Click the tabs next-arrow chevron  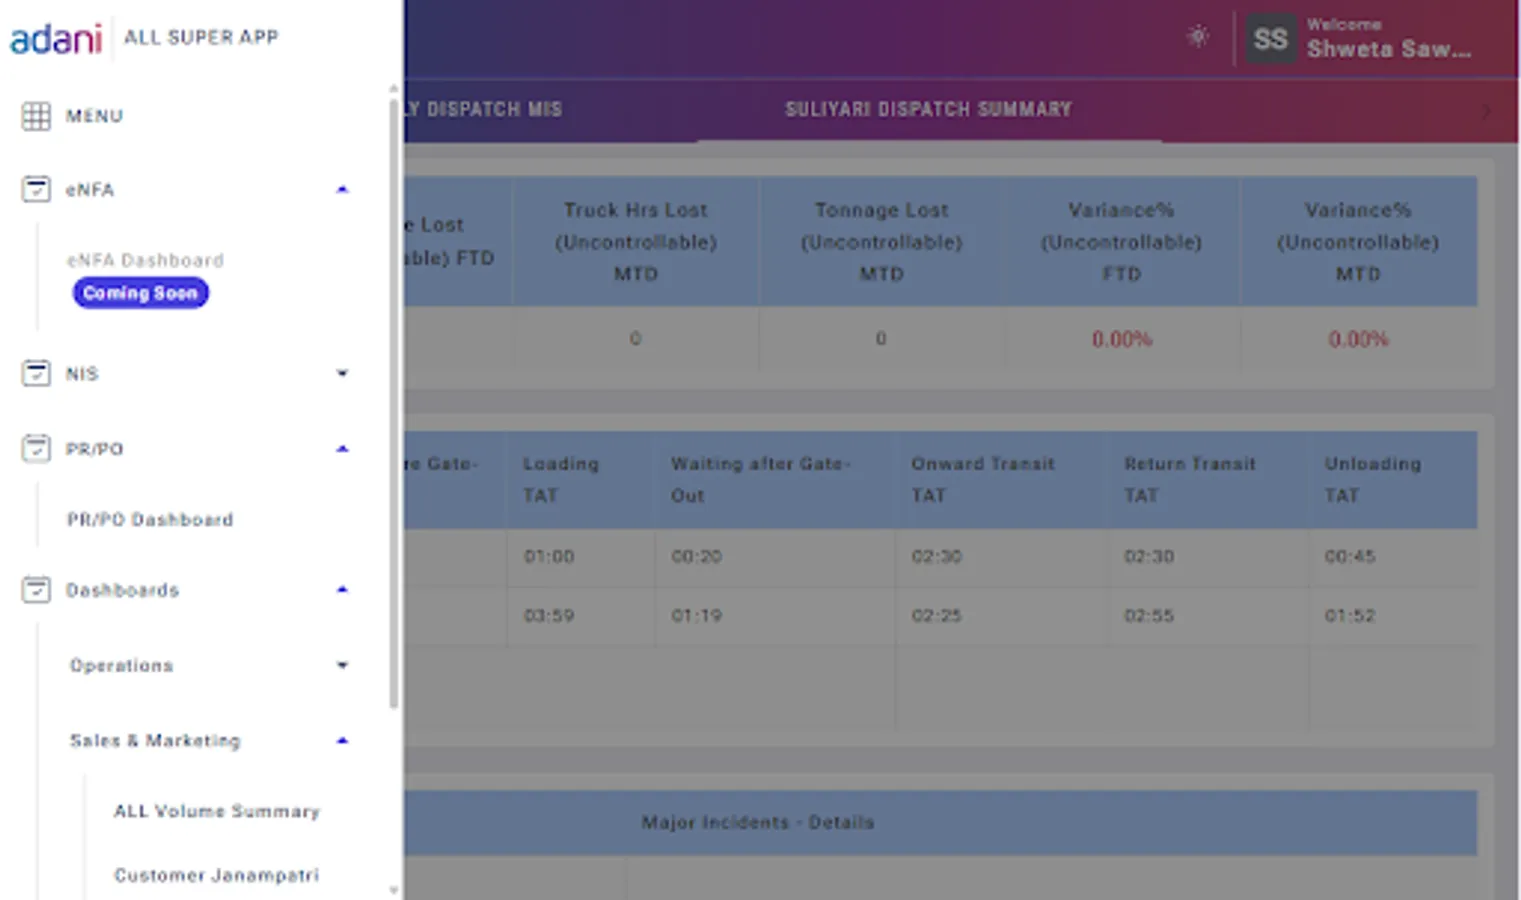click(x=1486, y=110)
